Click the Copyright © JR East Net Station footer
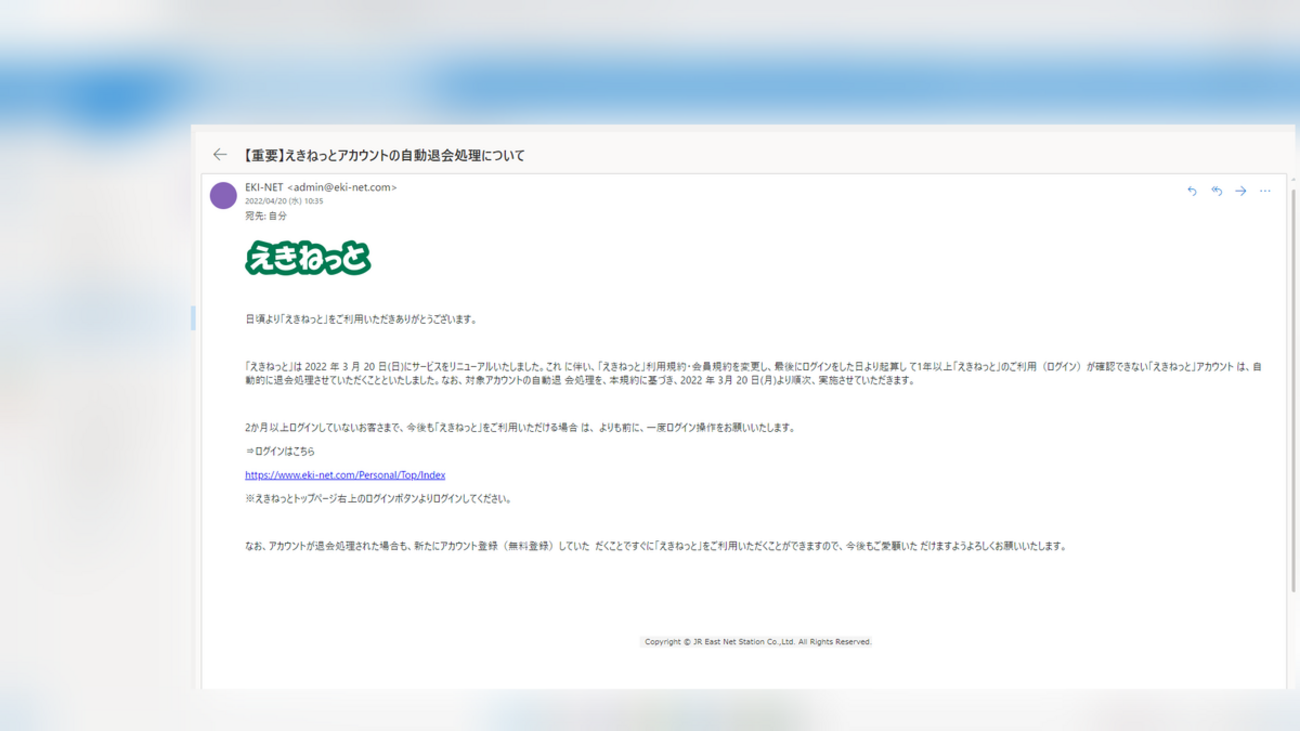Screen dimensions: 1300x731 point(757,642)
